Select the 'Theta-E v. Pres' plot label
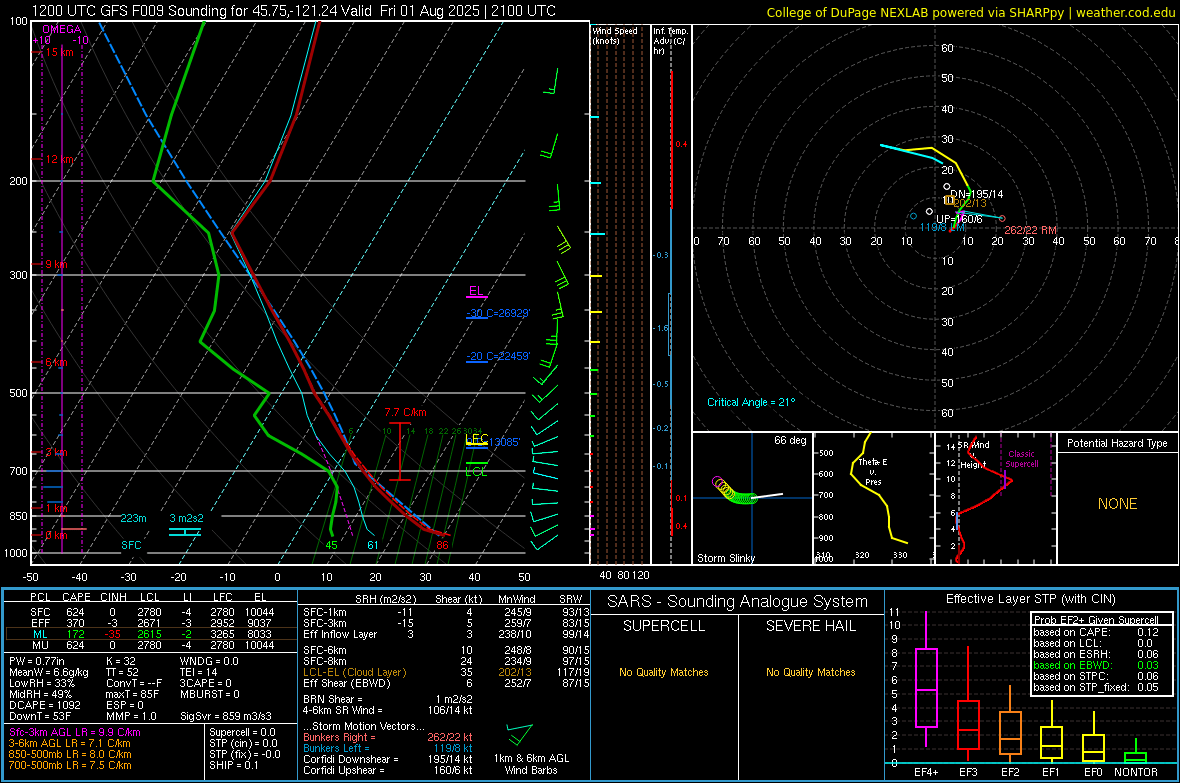 click(872, 471)
